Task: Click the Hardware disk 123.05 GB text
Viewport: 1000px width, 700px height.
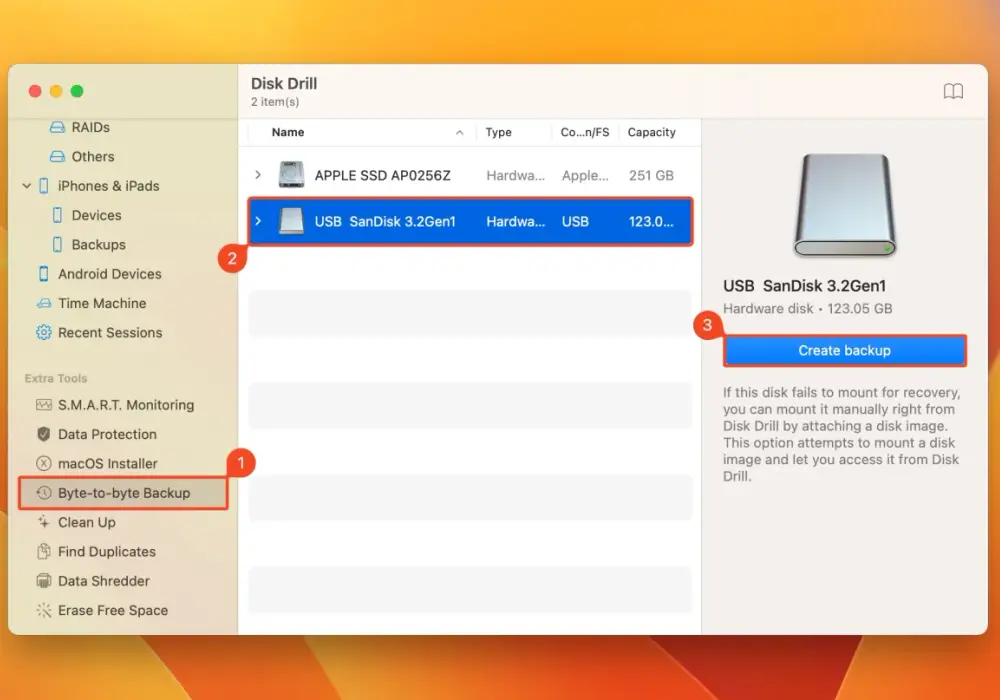Action: [x=807, y=309]
